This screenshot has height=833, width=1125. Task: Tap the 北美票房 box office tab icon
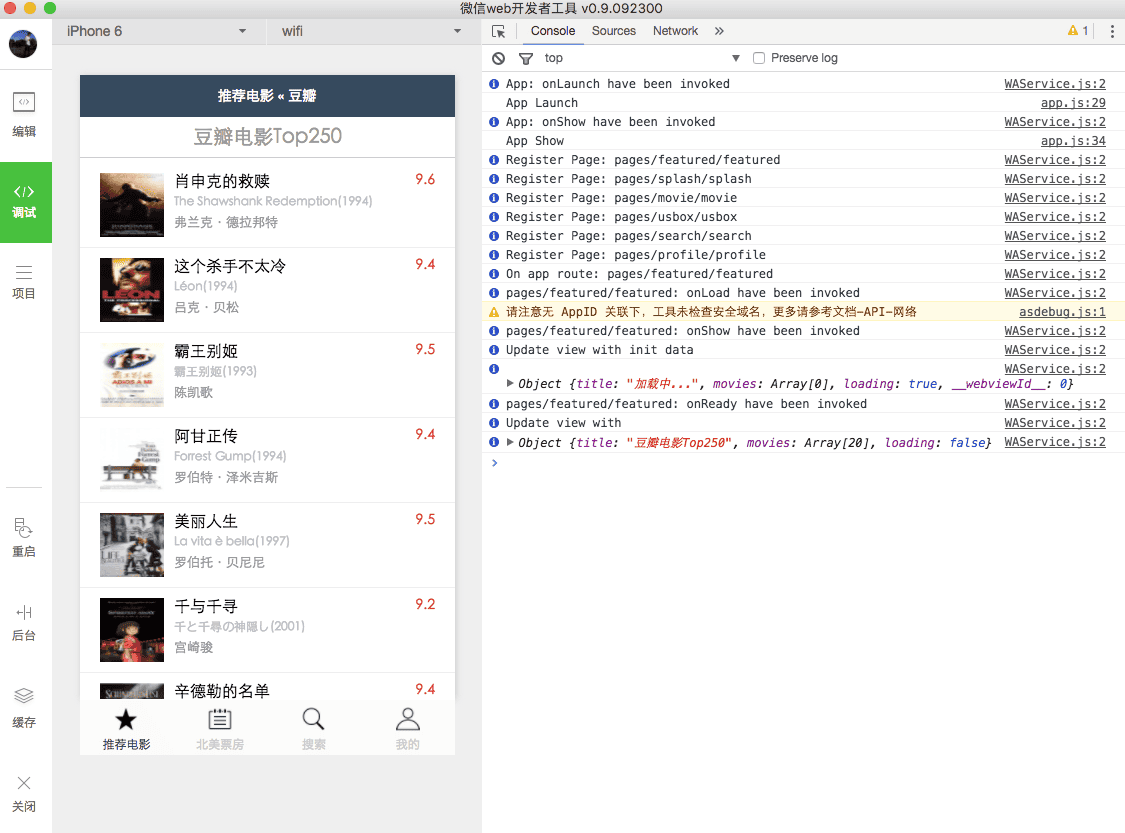220,720
